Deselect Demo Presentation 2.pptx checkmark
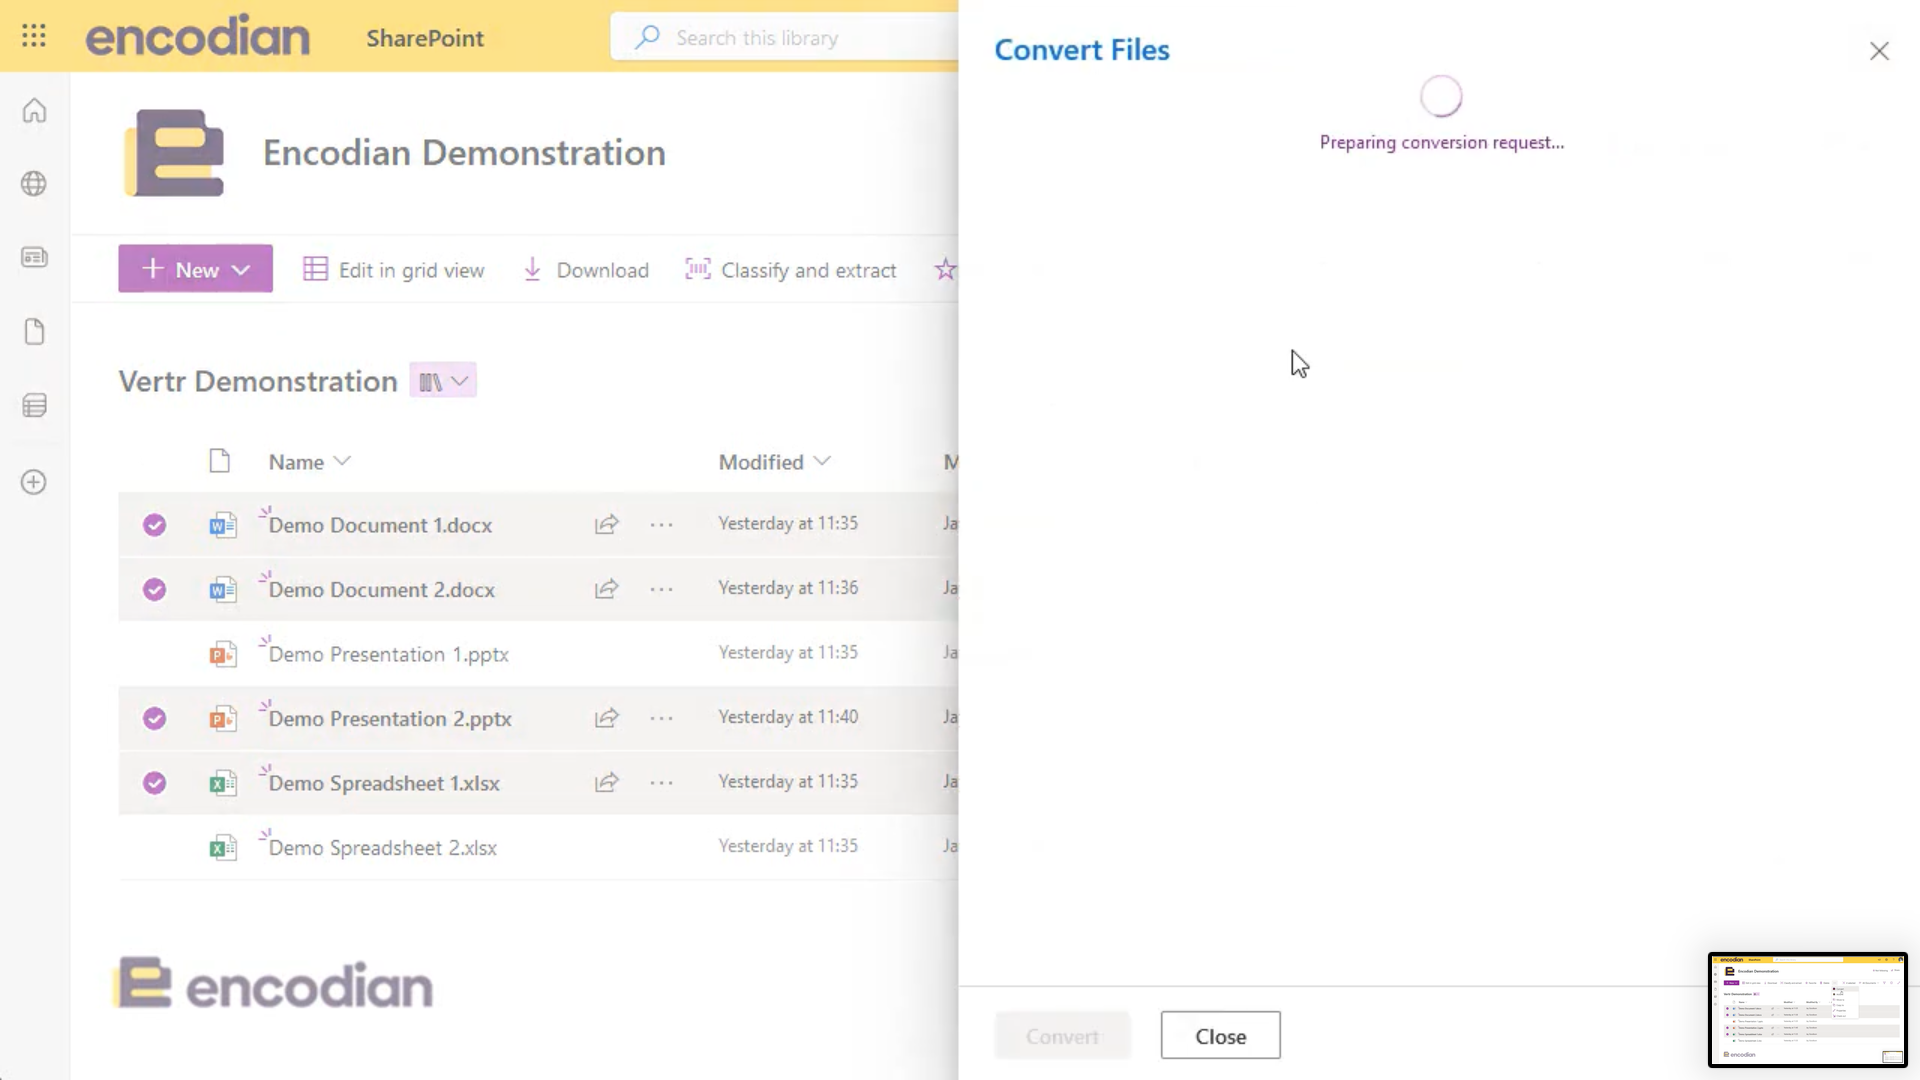The width and height of the screenshot is (1920, 1080). 154,718
